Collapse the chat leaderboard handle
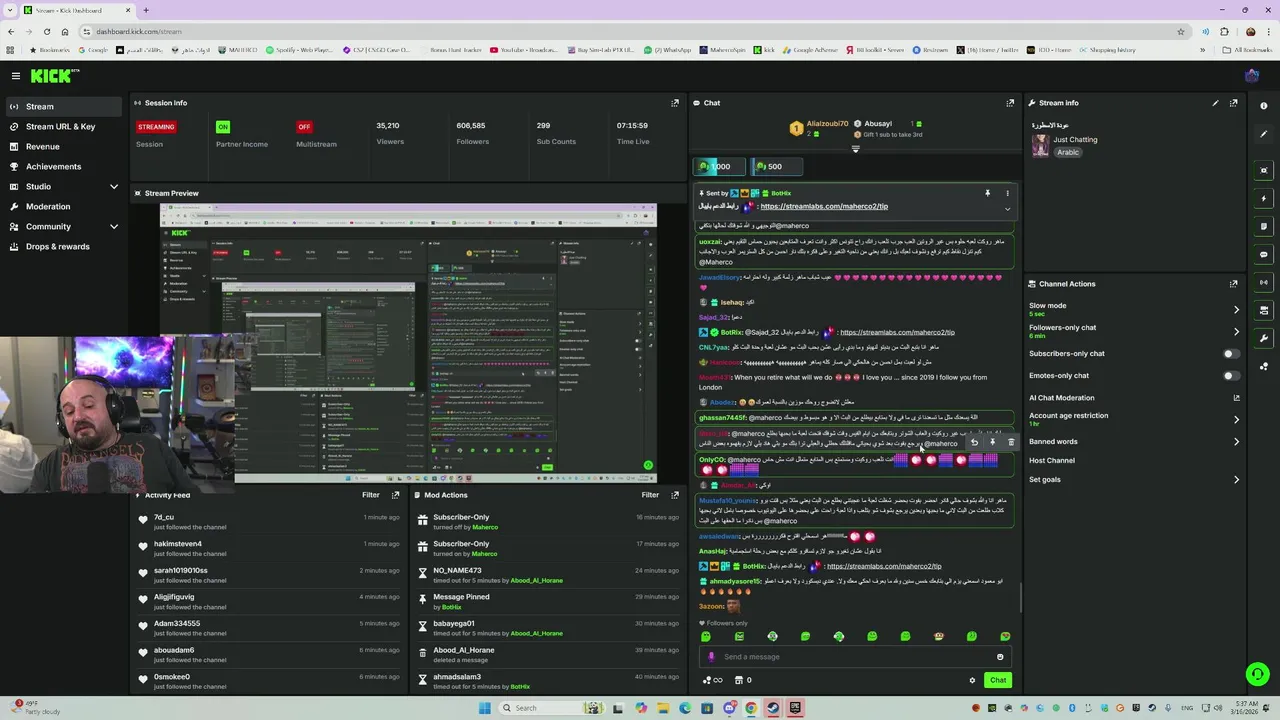 (x=855, y=149)
